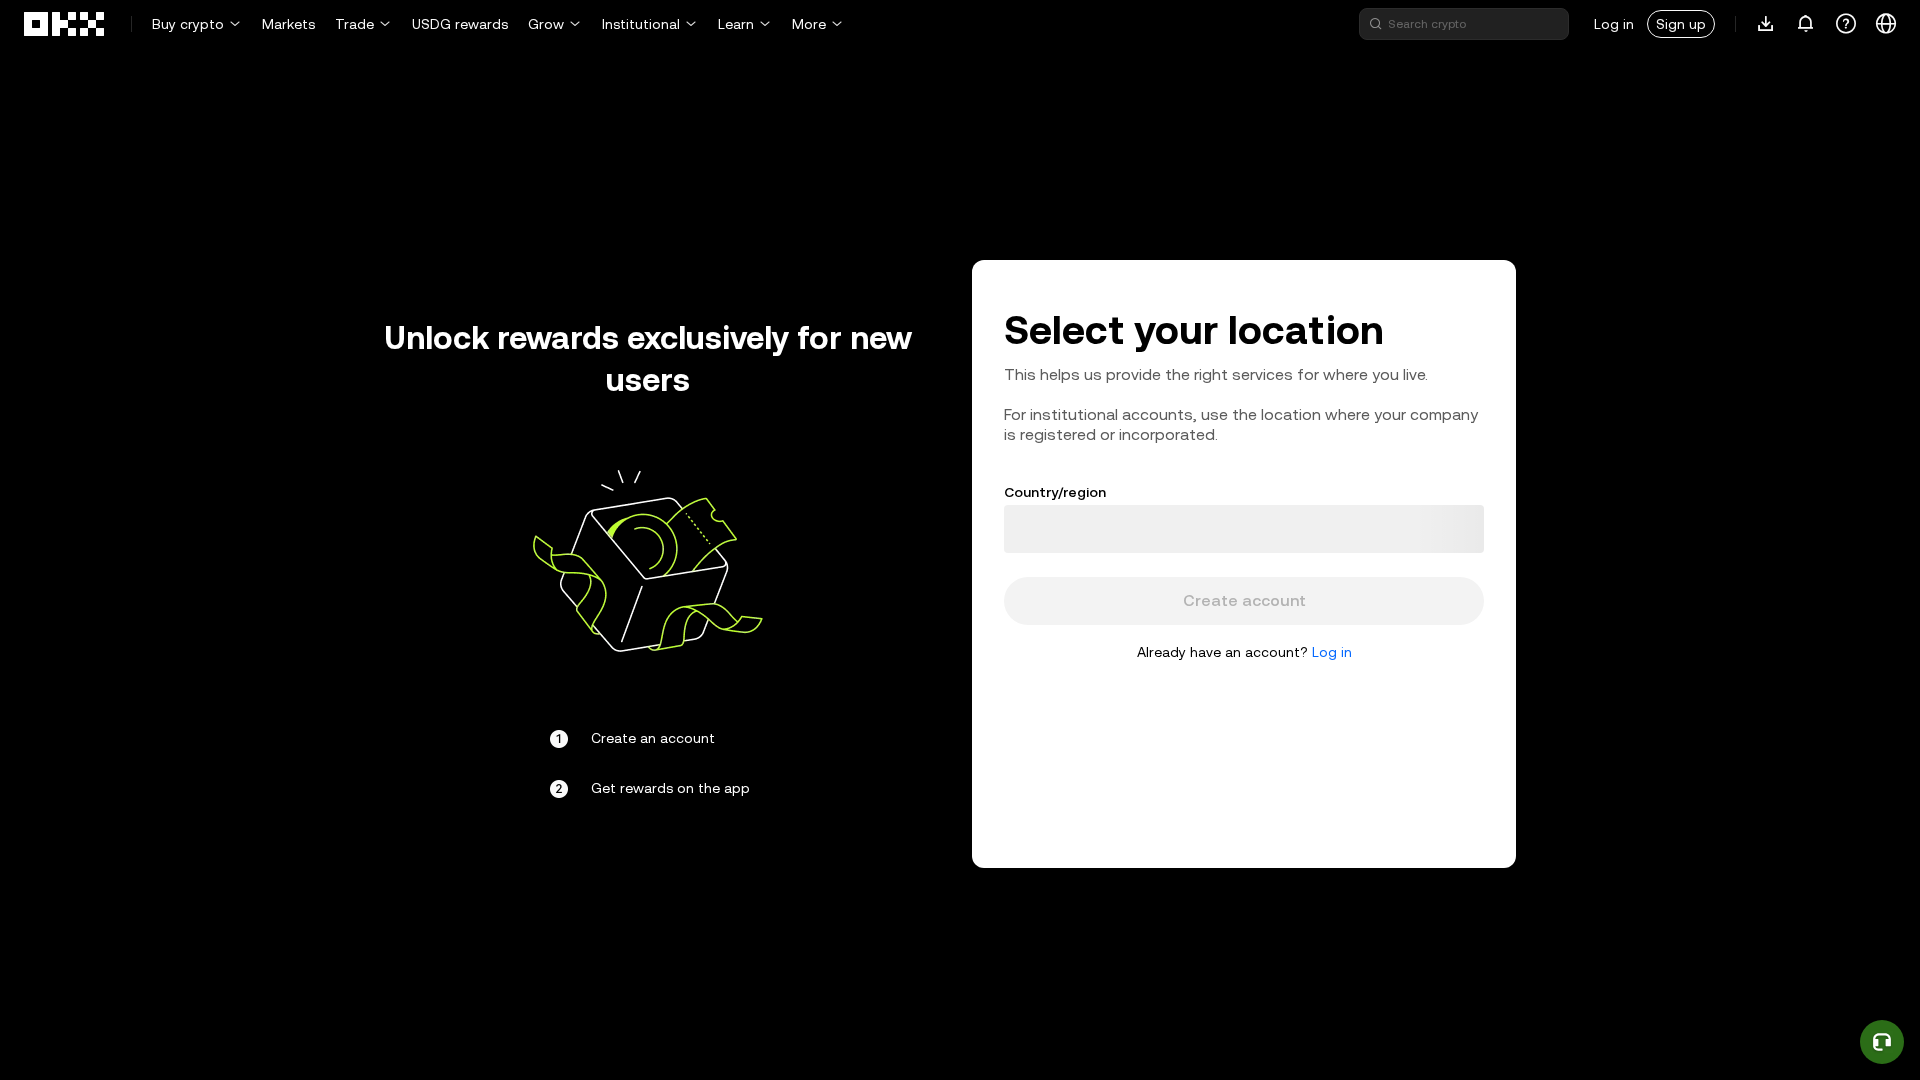Expand the More menu

click(817, 24)
